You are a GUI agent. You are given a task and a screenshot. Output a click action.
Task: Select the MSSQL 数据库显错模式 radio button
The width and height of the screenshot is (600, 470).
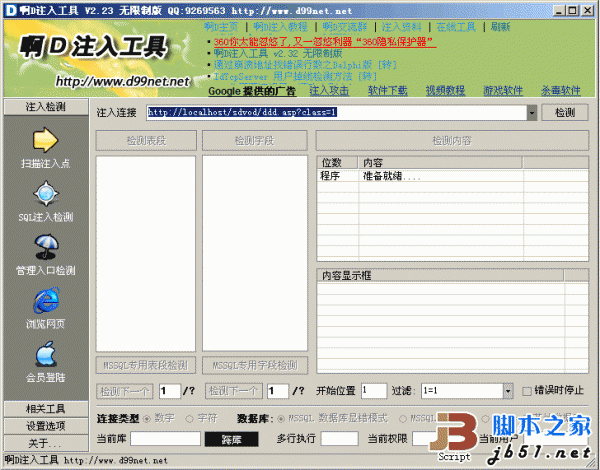pyautogui.click(x=281, y=419)
